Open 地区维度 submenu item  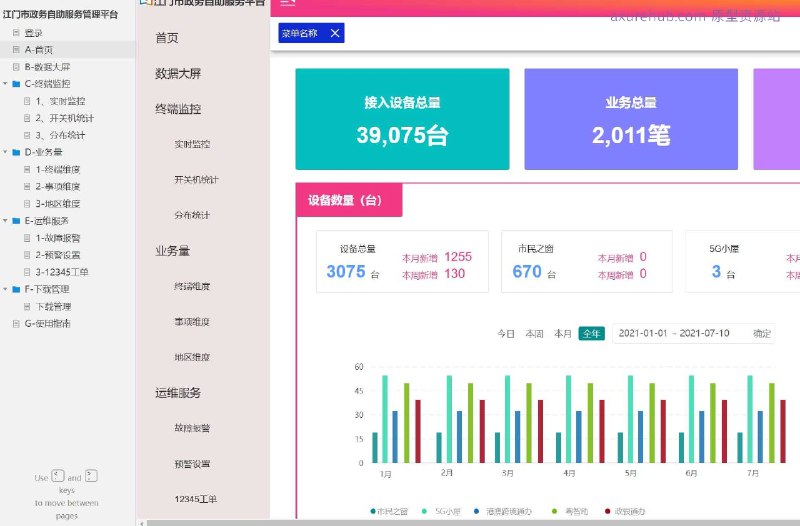coord(192,357)
